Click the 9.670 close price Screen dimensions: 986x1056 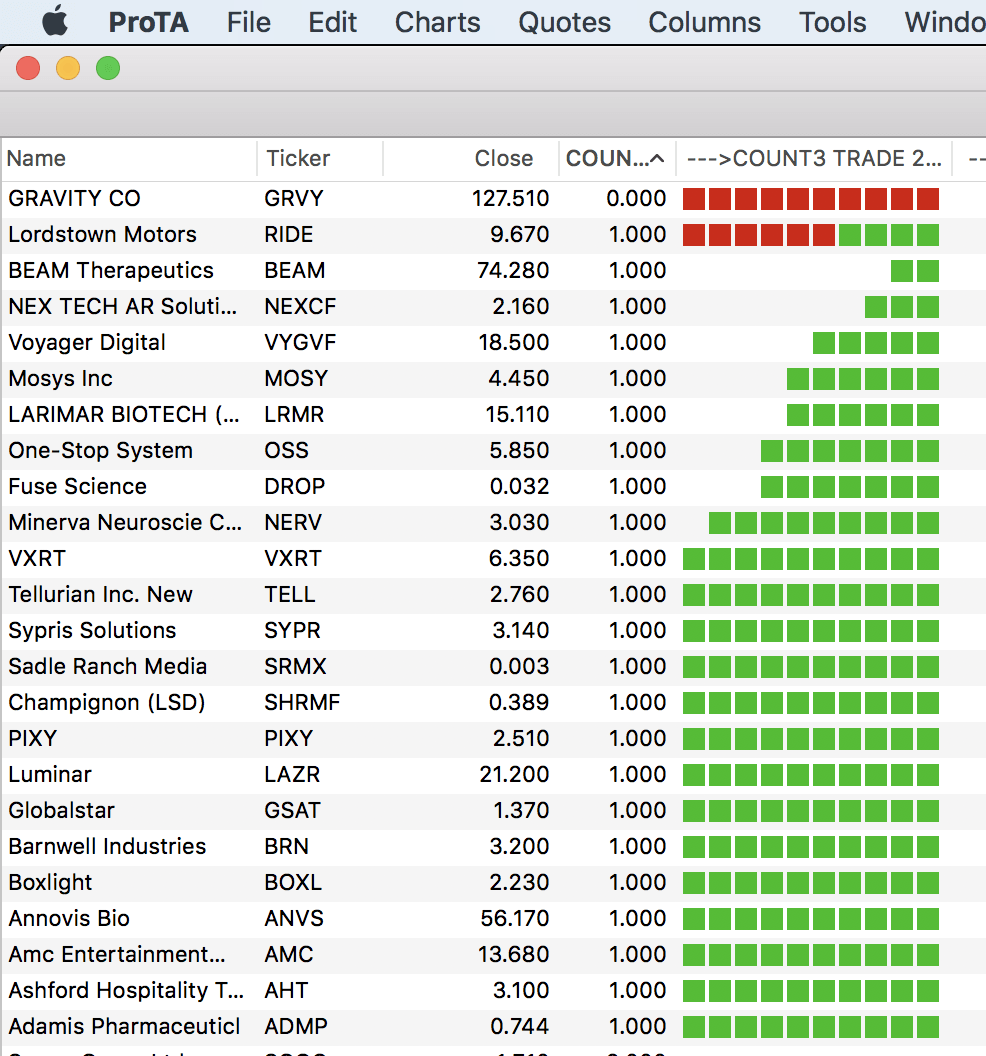[519, 234]
